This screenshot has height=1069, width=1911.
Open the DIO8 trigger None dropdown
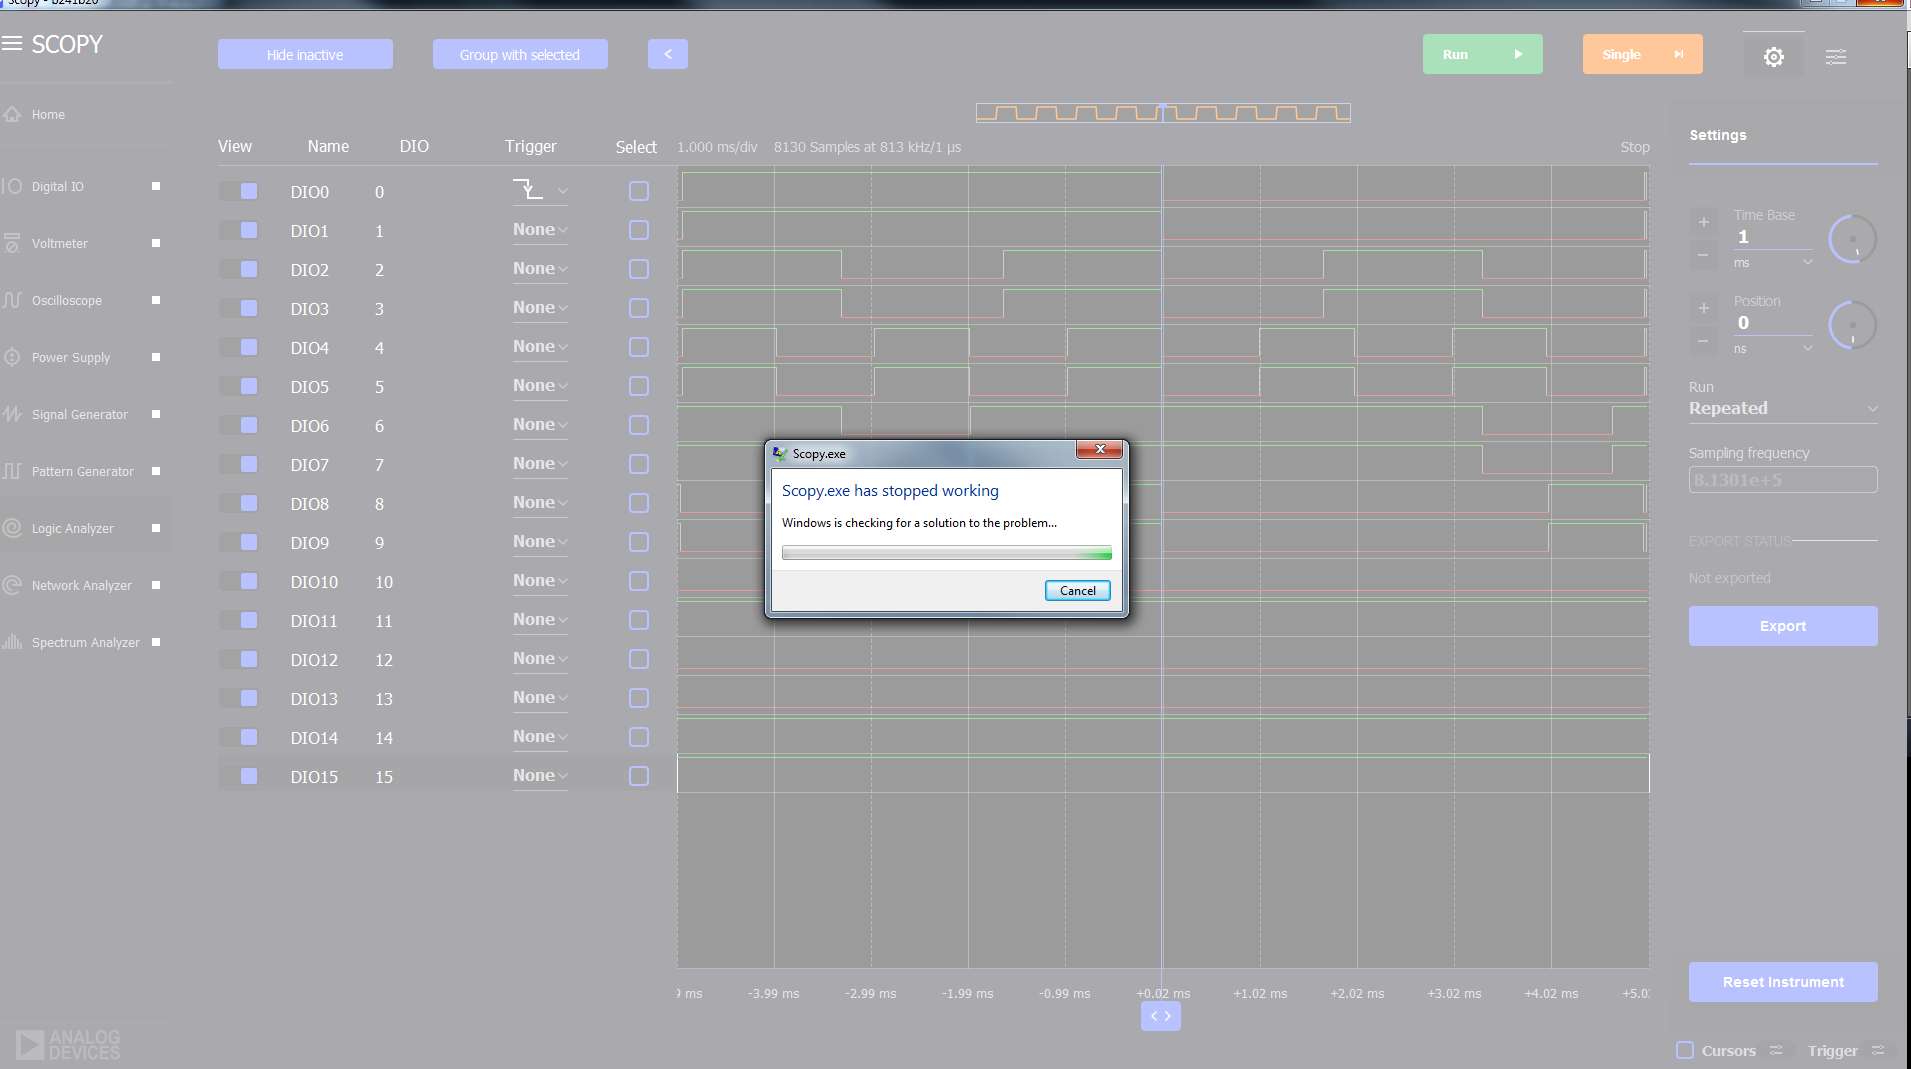540,503
